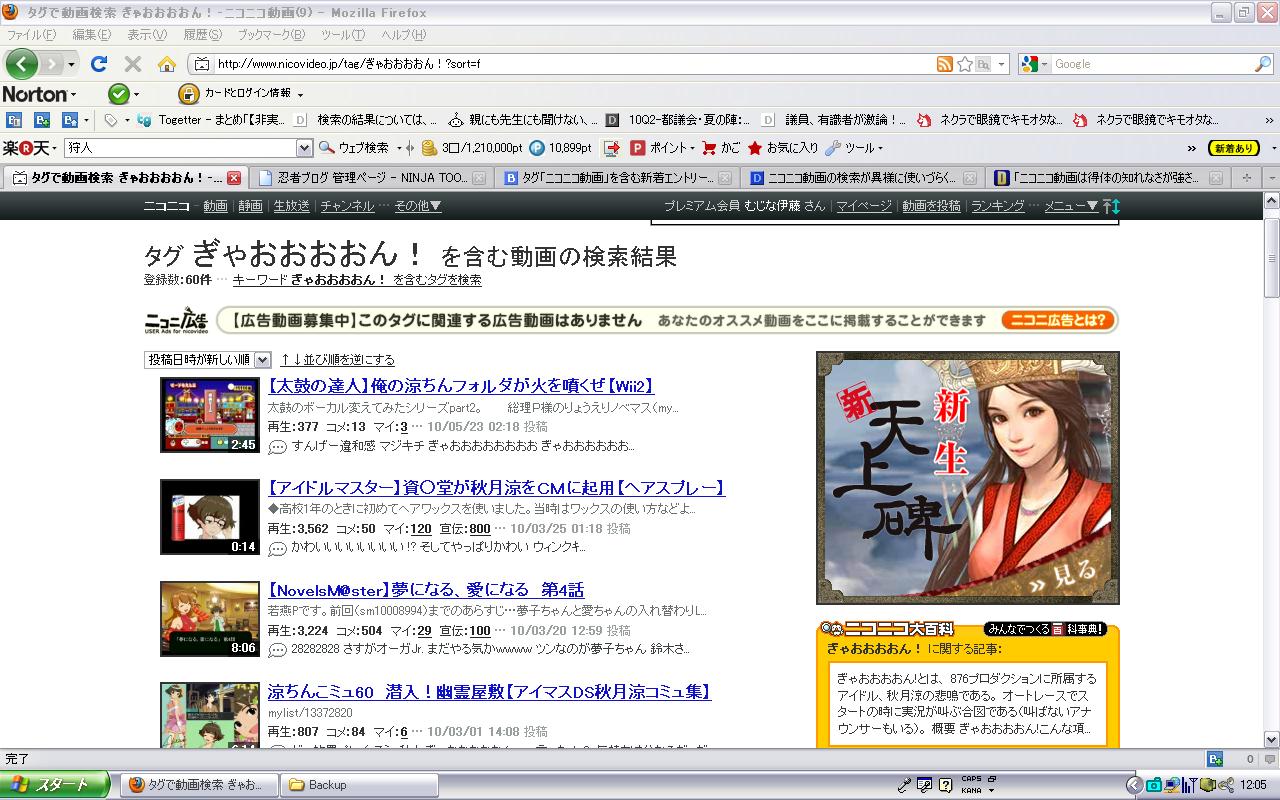The width and height of the screenshot is (1280, 800).
Task: Open the 履歴(S) menu
Action: pos(202,35)
